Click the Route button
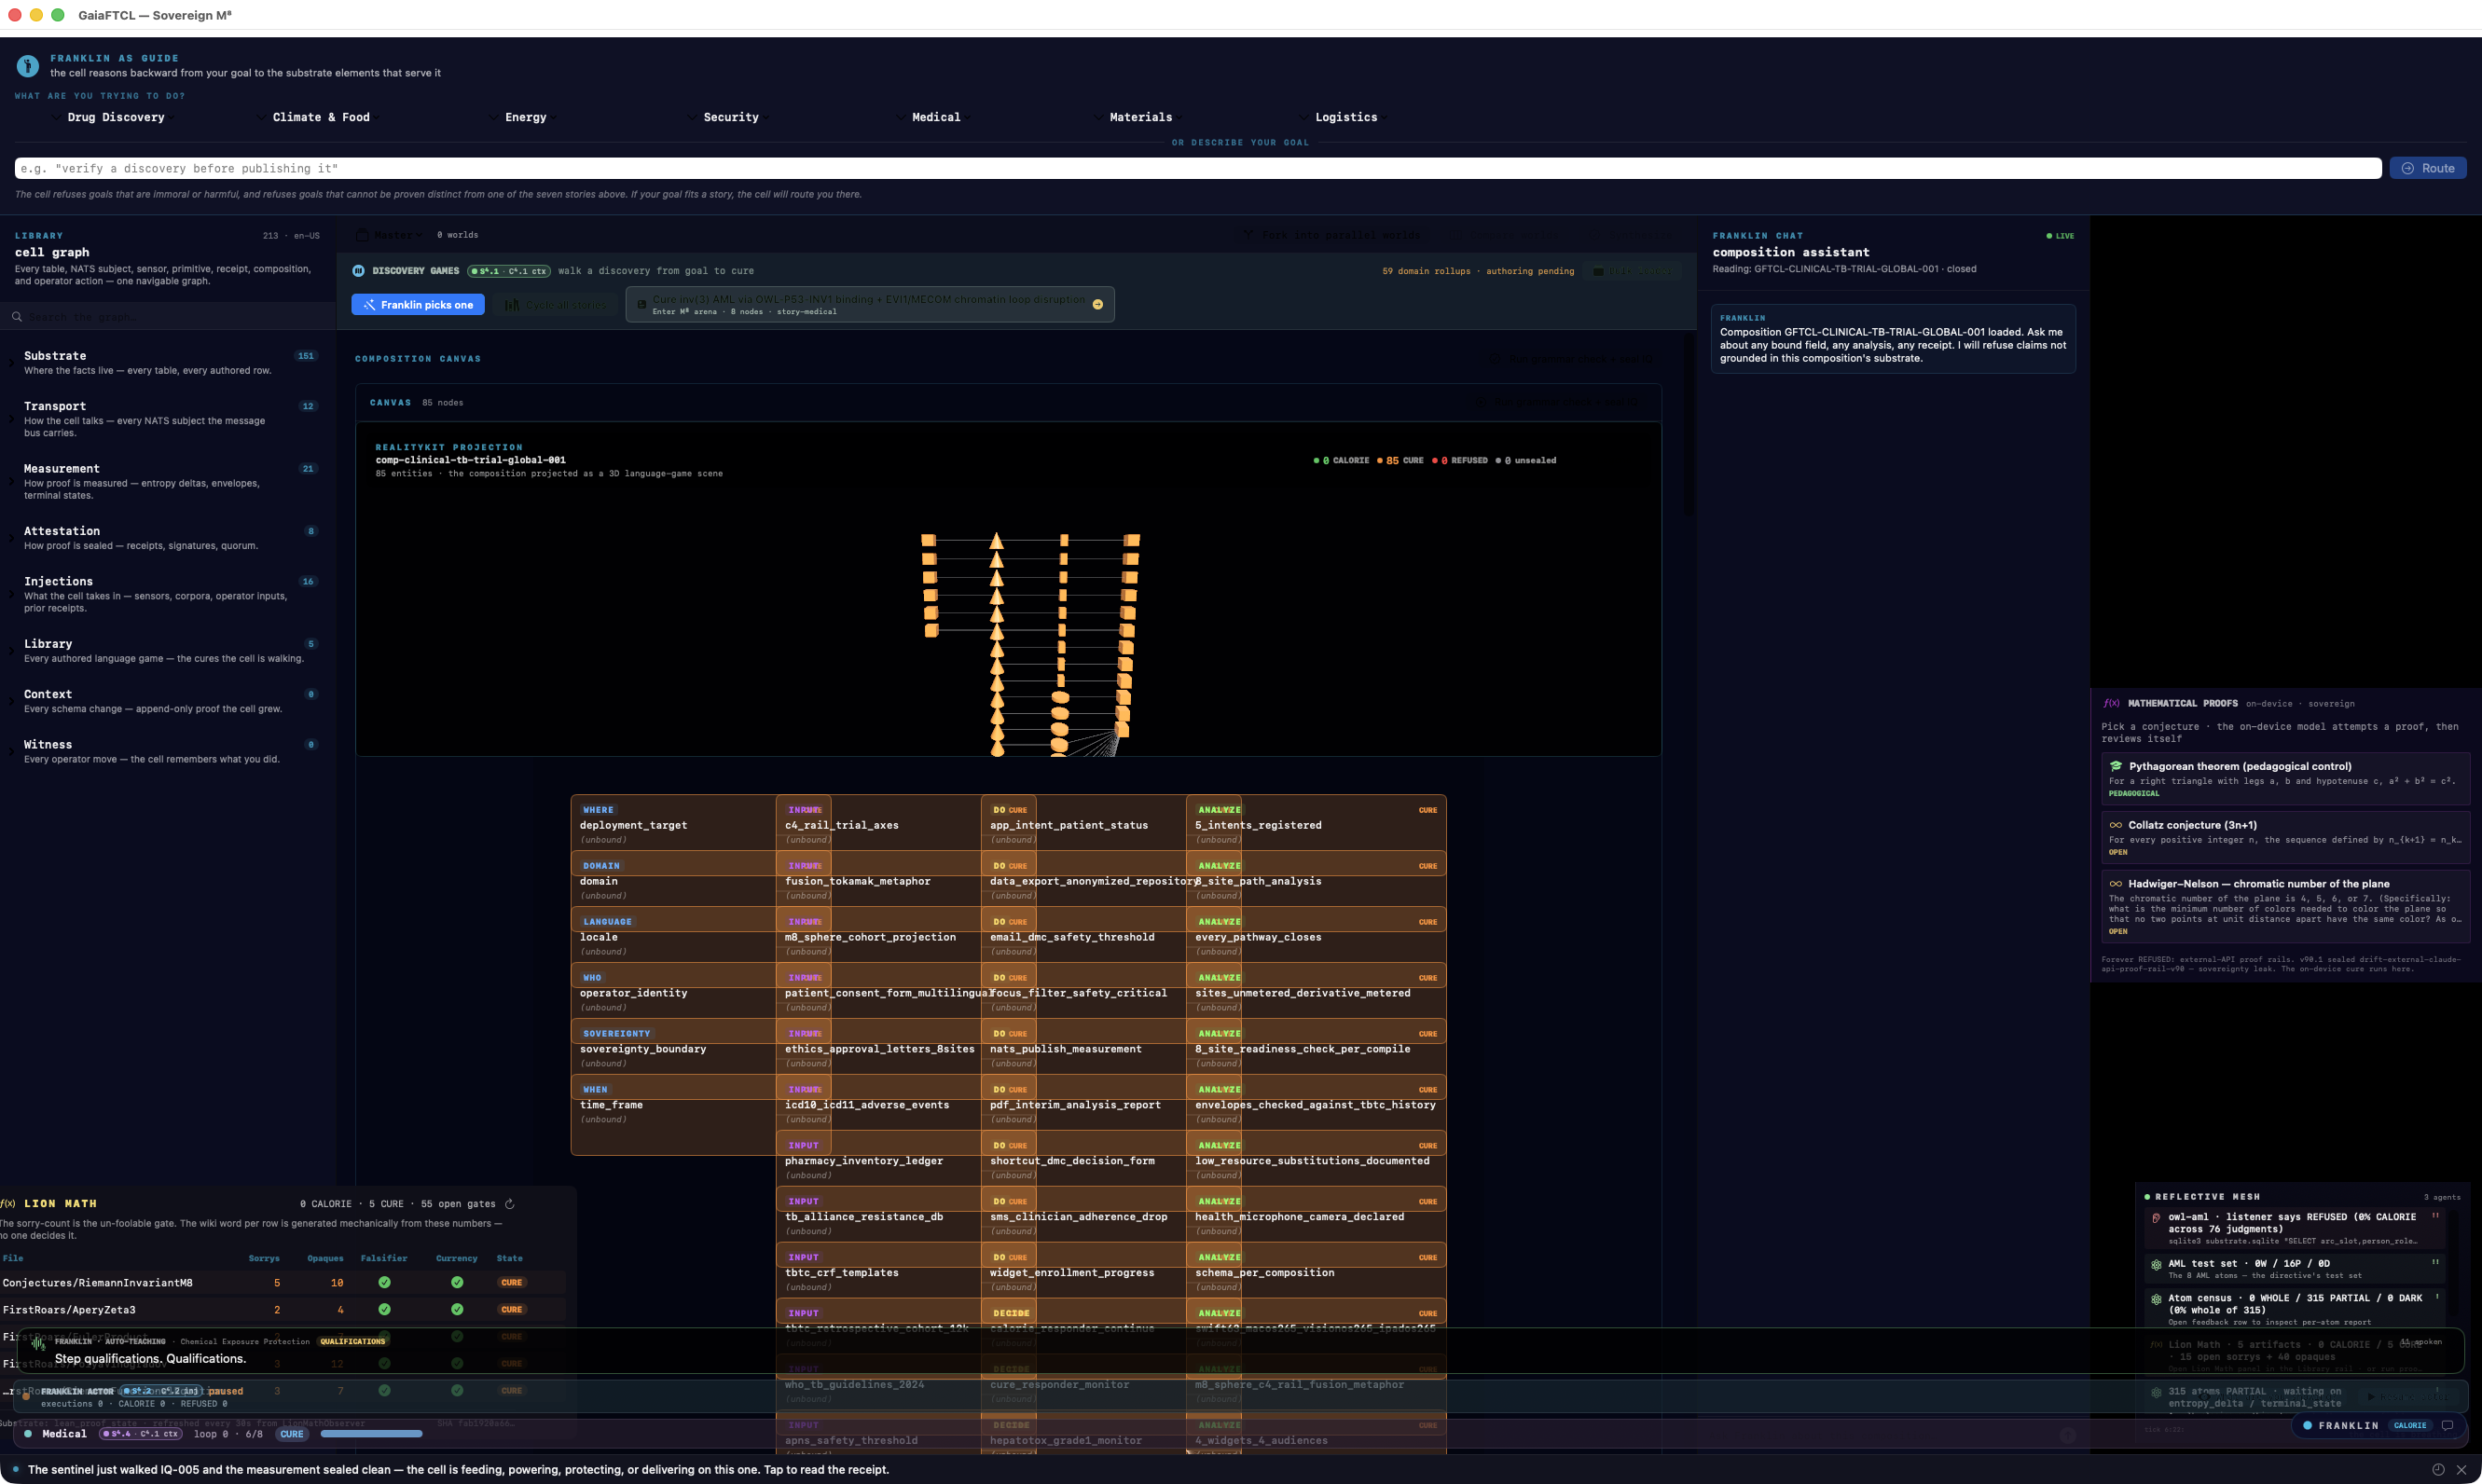The height and width of the screenshot is (1484, 2482). click(x=2428, y=169)
